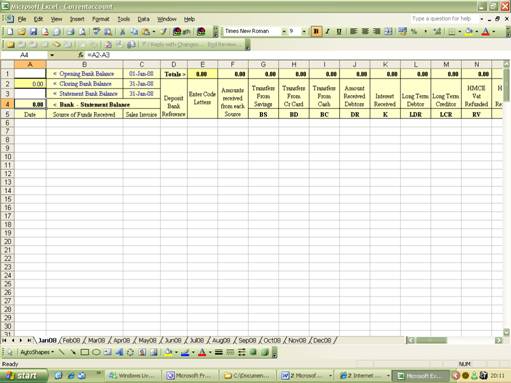Click the Windows Start button

(23, 376)
